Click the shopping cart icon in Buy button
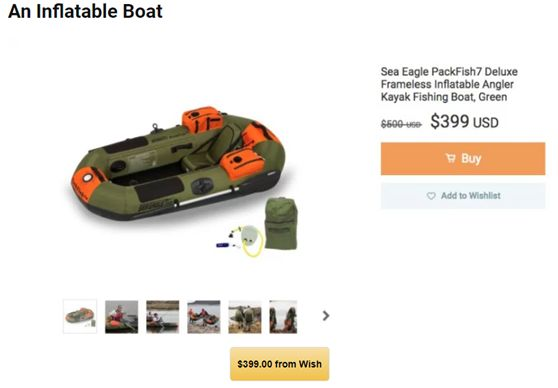 click(451, 158)
